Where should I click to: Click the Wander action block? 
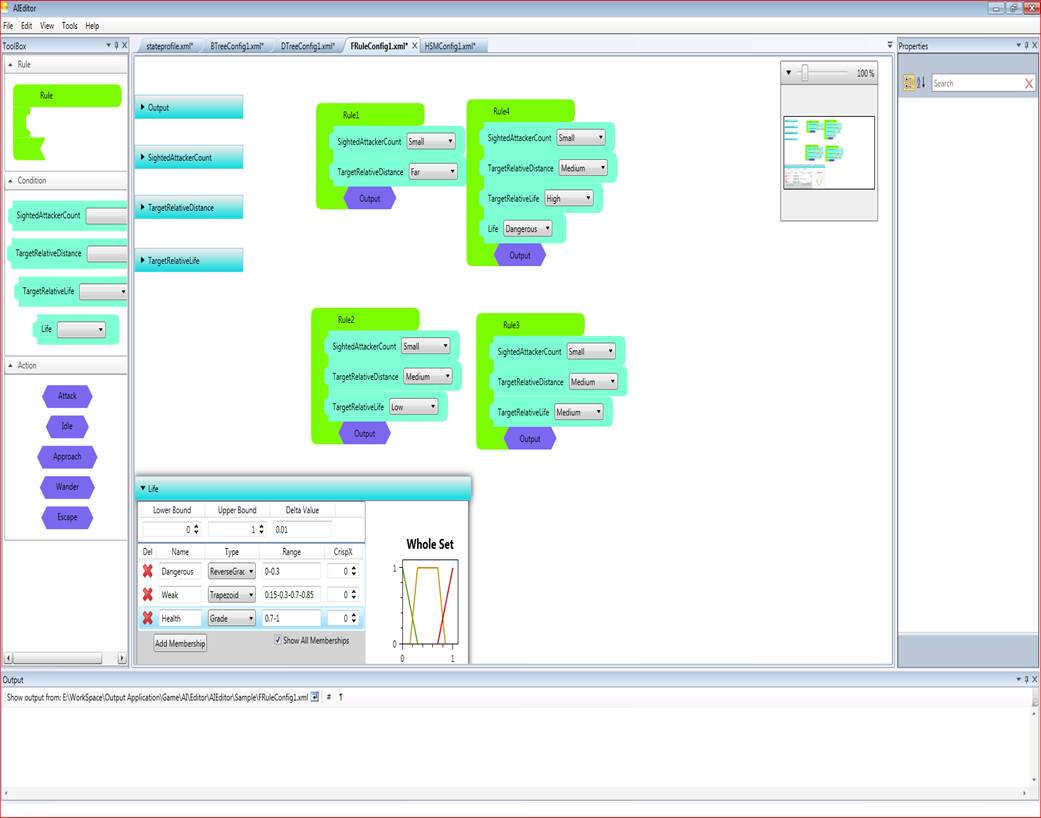point(67,487)
